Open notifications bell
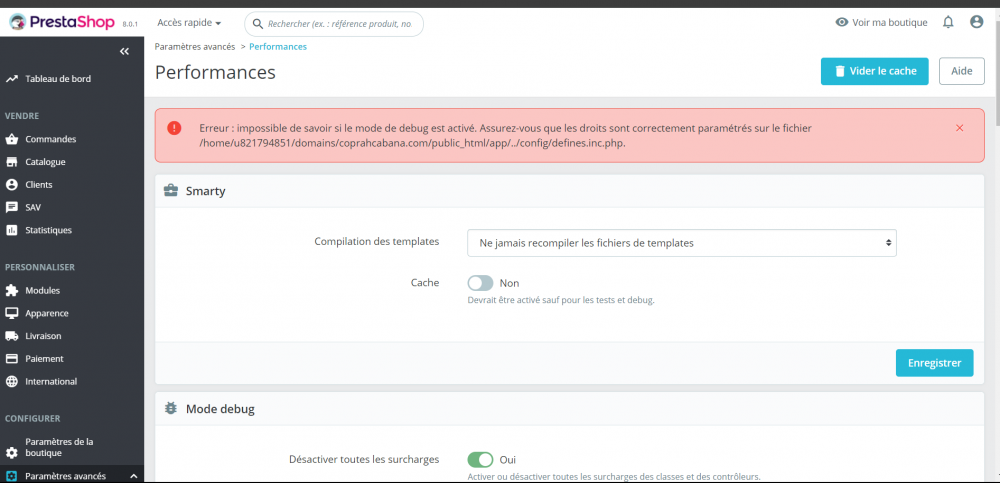 coord(948,22)
